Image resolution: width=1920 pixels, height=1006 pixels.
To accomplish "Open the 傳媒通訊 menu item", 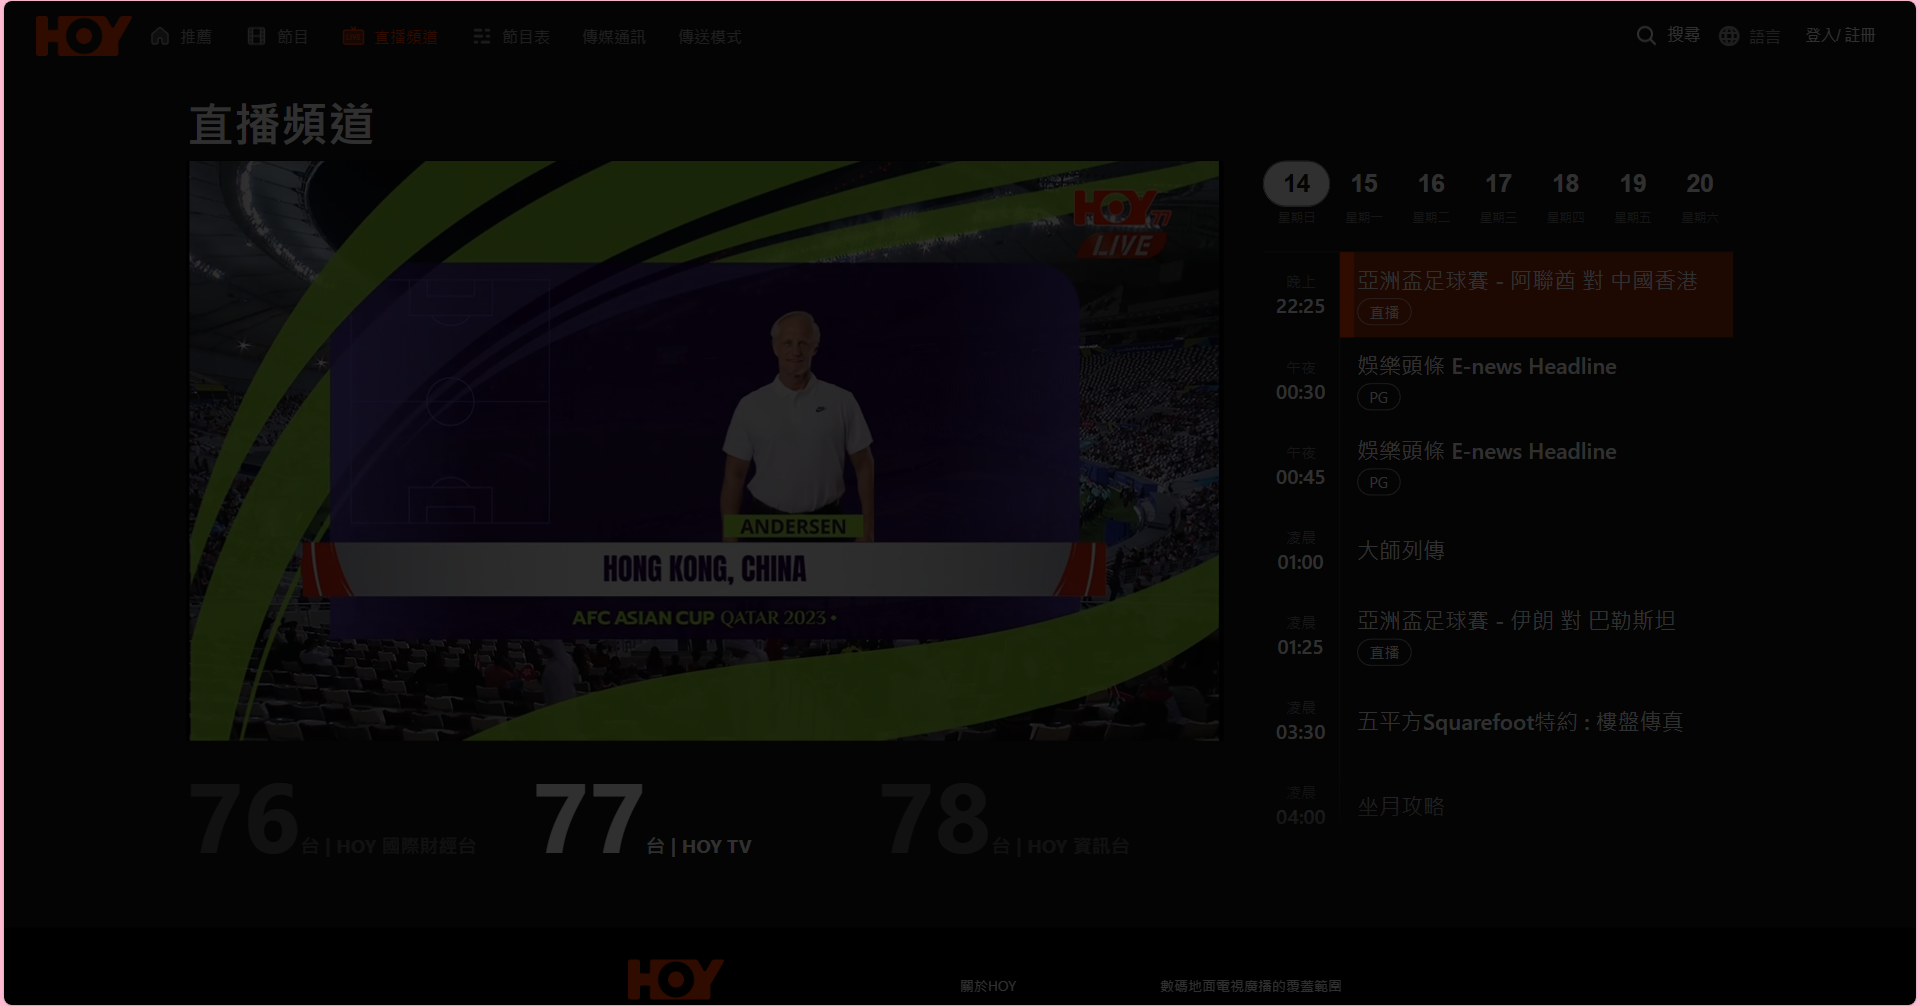I will coord(614,36).
